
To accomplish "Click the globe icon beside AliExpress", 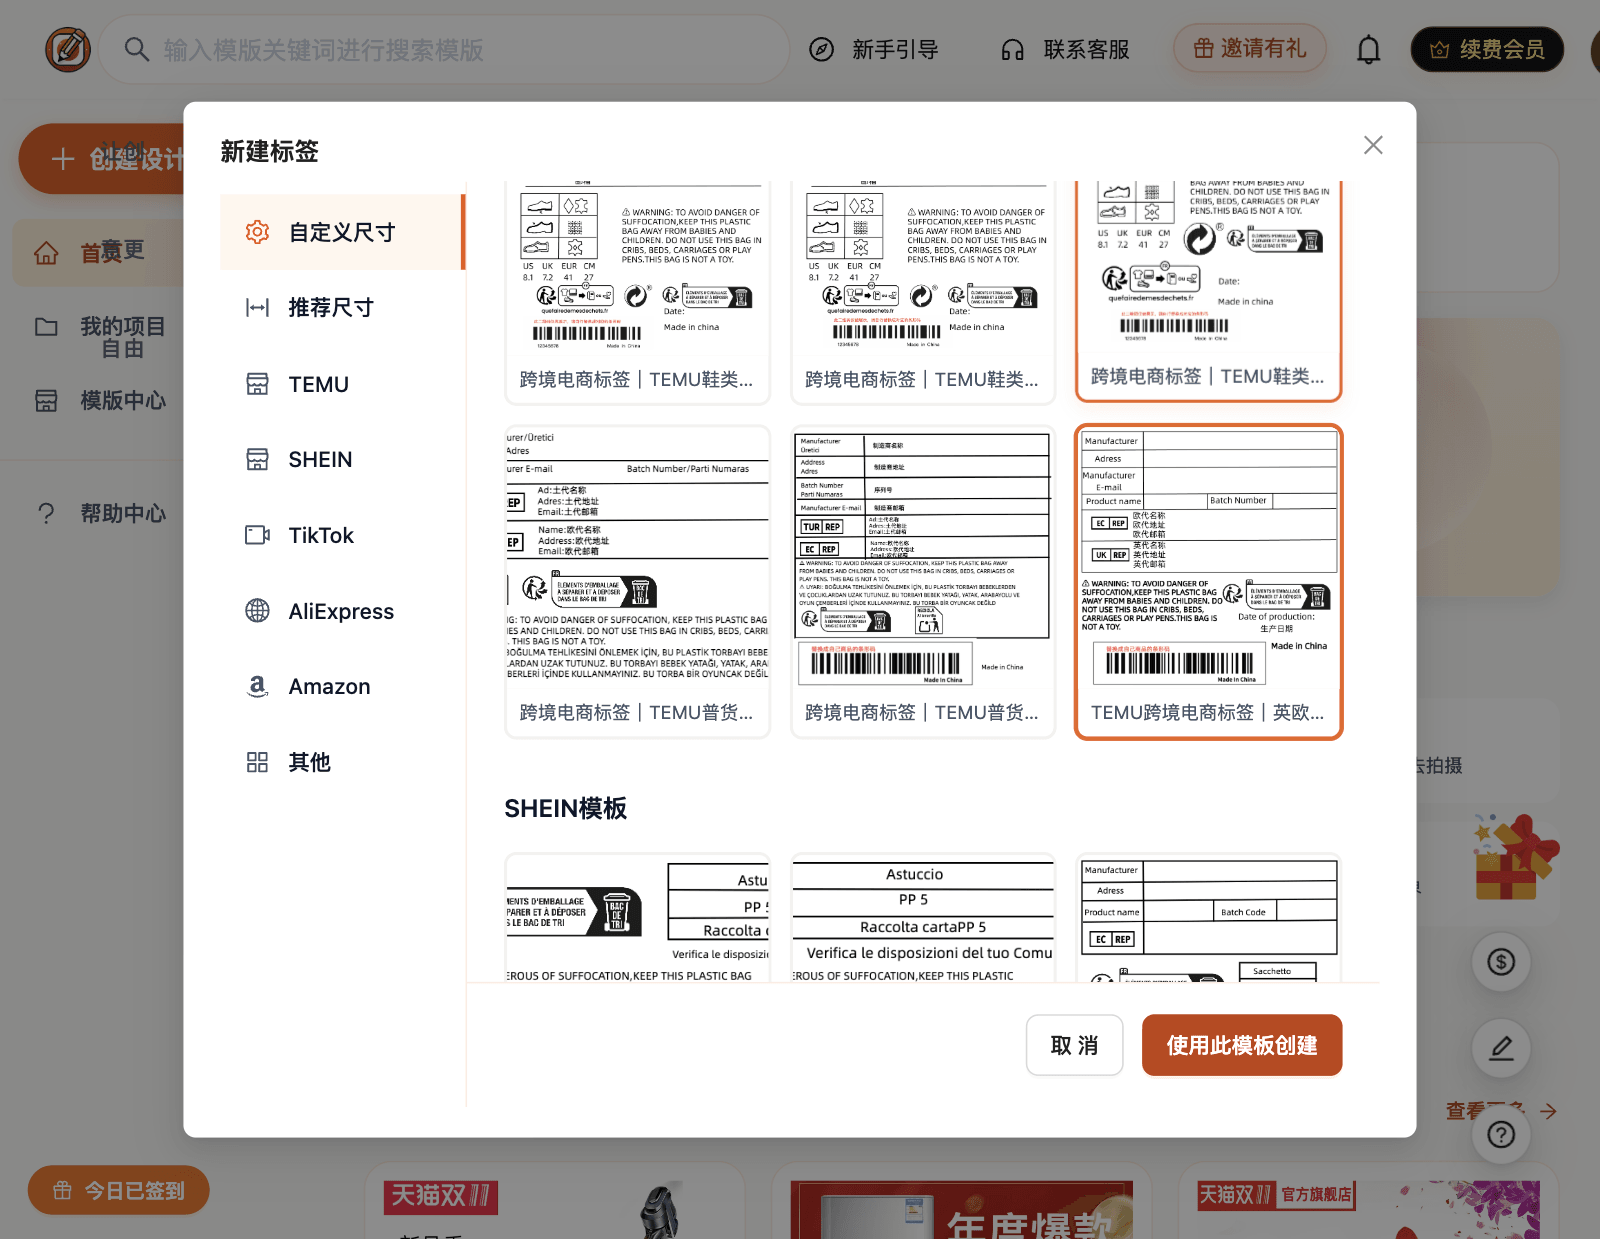I will [x=257, y=610].
